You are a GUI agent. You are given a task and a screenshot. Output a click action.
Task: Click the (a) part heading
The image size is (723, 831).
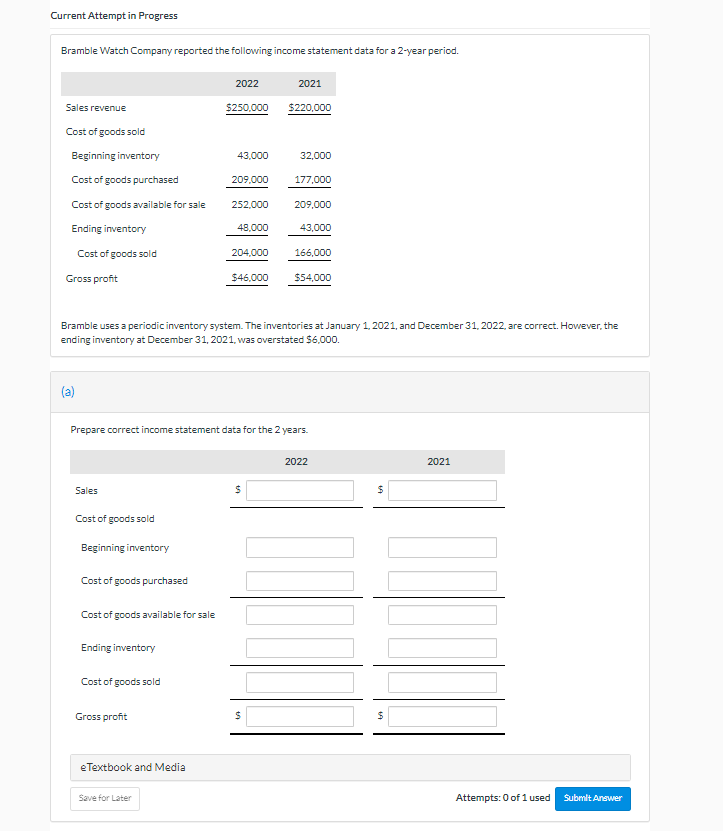[x=68, y=392]
